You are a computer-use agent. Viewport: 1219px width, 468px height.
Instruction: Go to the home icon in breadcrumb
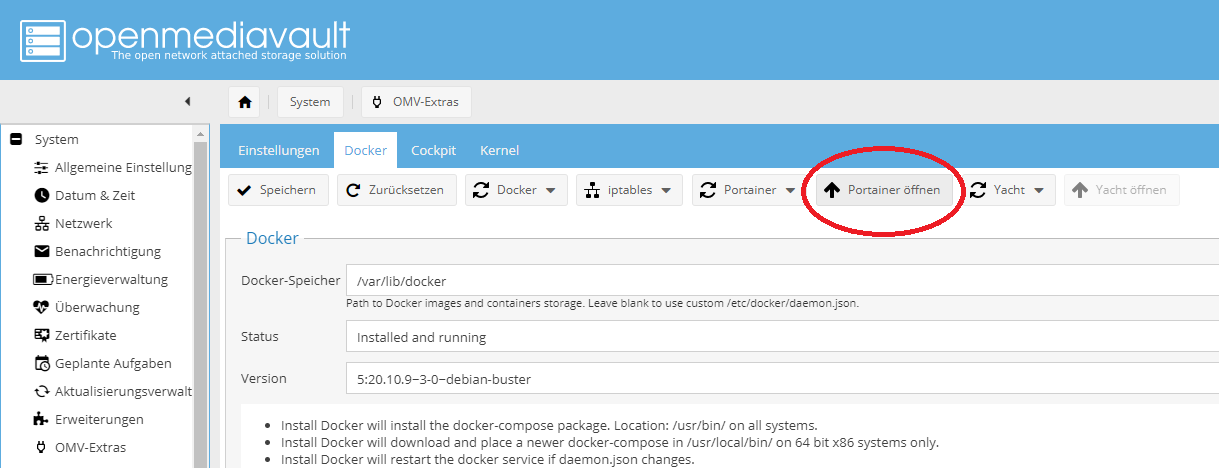(244, 102)
